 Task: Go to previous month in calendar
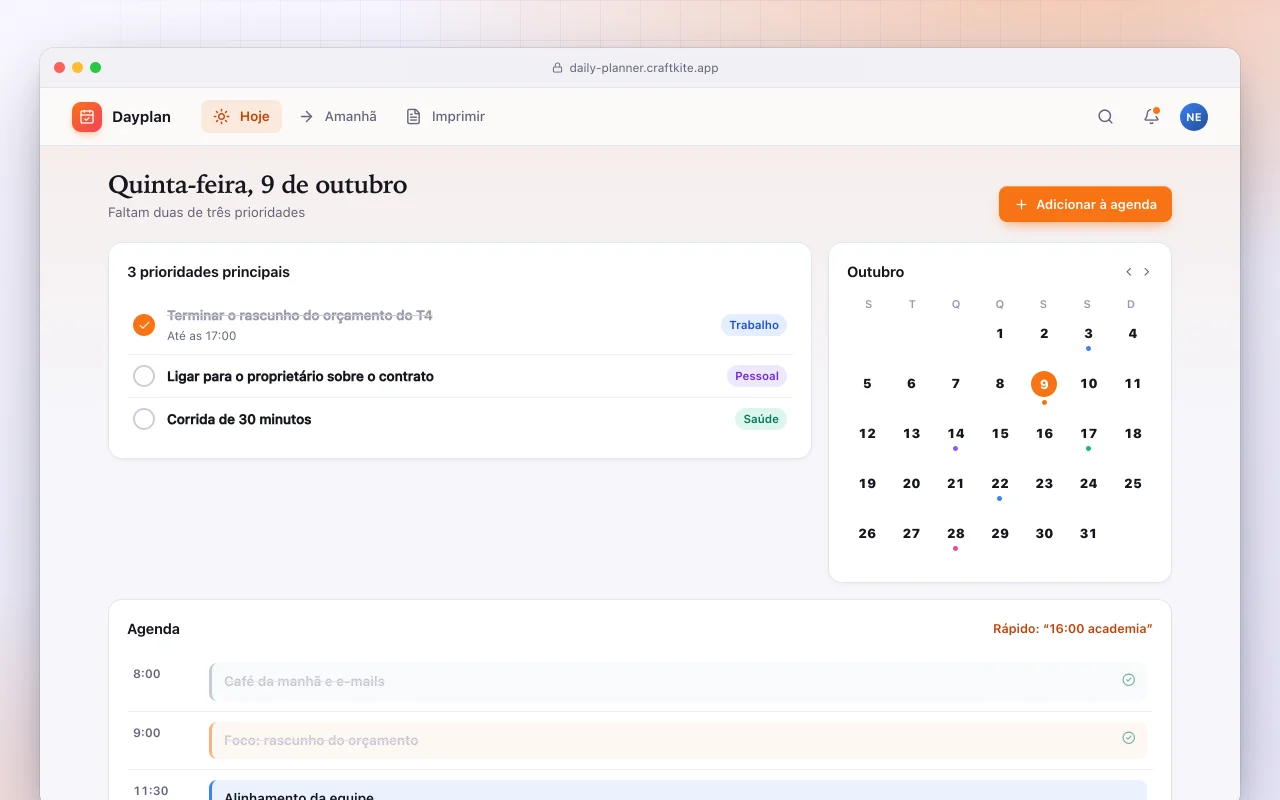click(1129, 272)
